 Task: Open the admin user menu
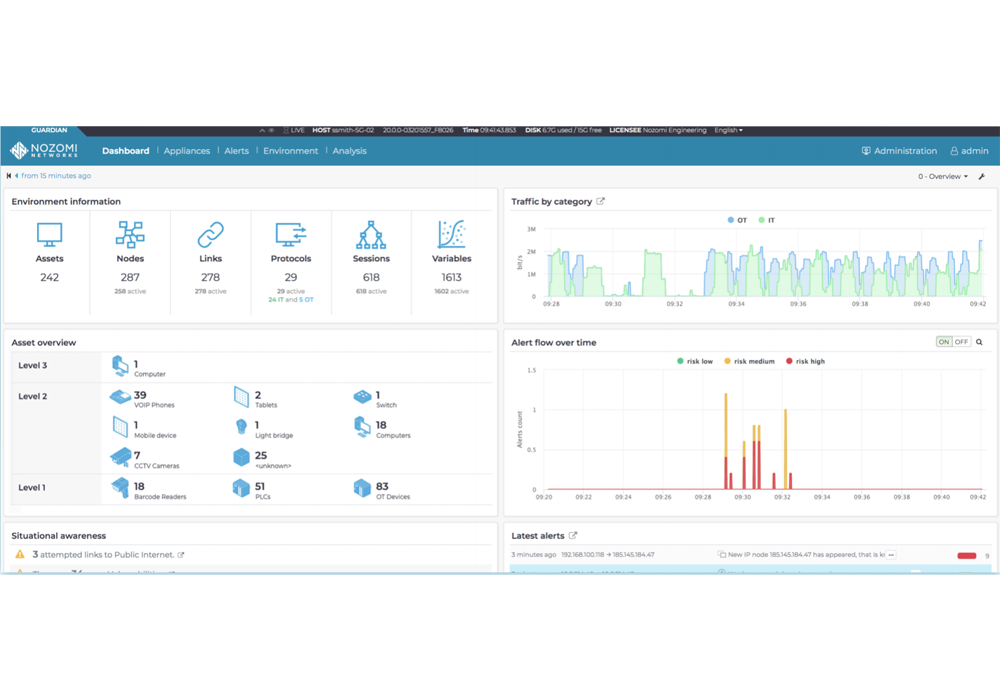(969, 151)
